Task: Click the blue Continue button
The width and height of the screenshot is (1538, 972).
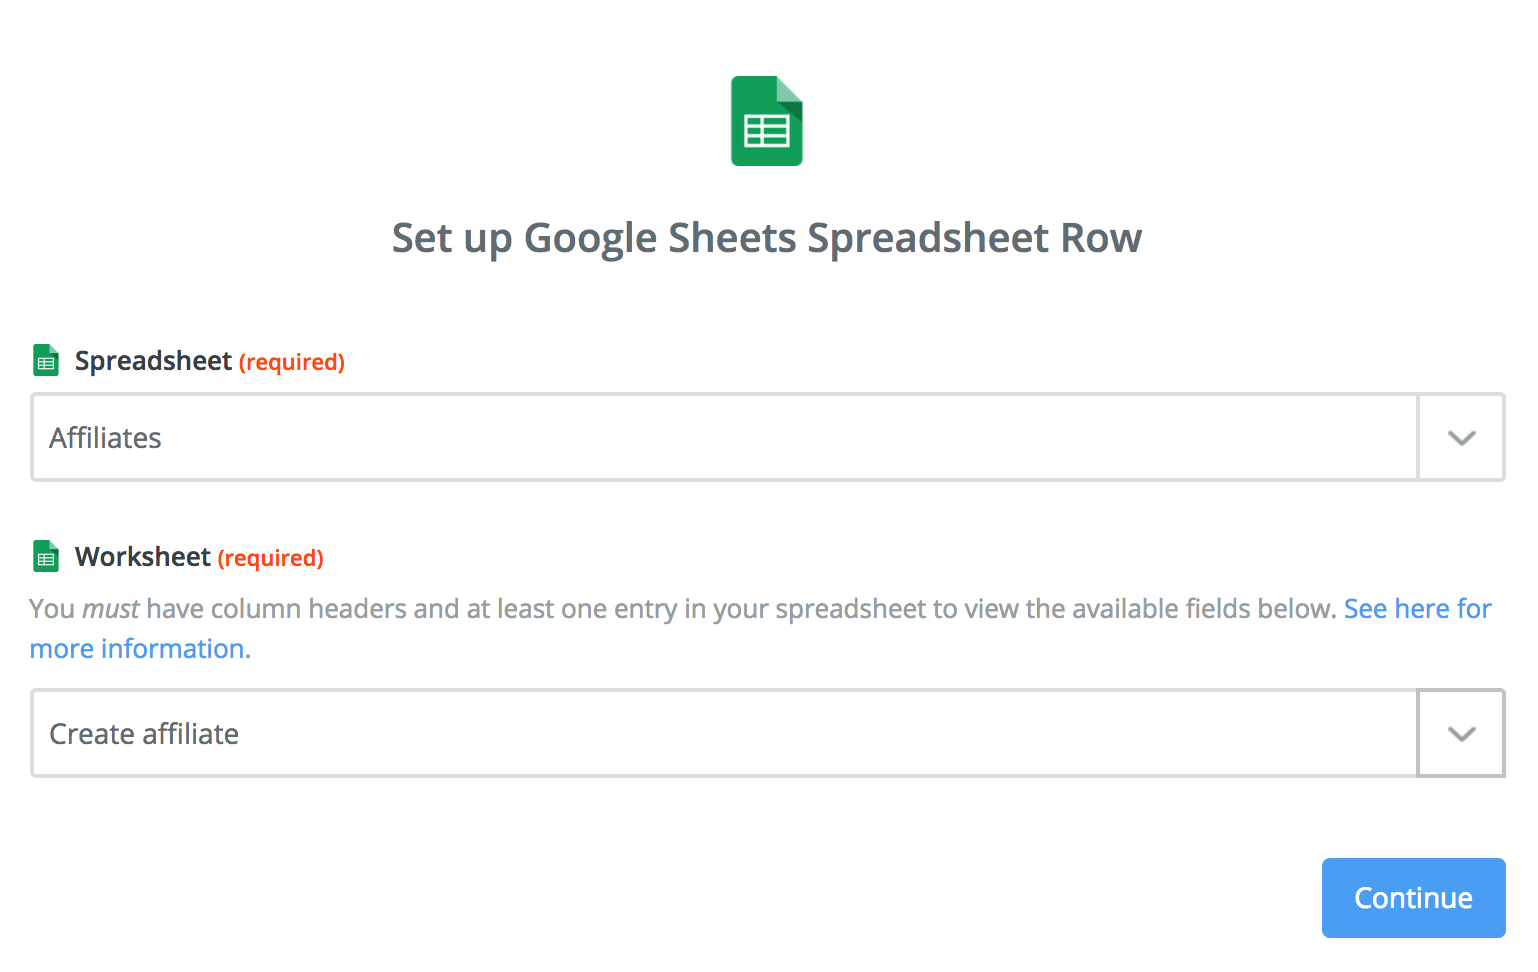Action: [x=1413, y=898]
